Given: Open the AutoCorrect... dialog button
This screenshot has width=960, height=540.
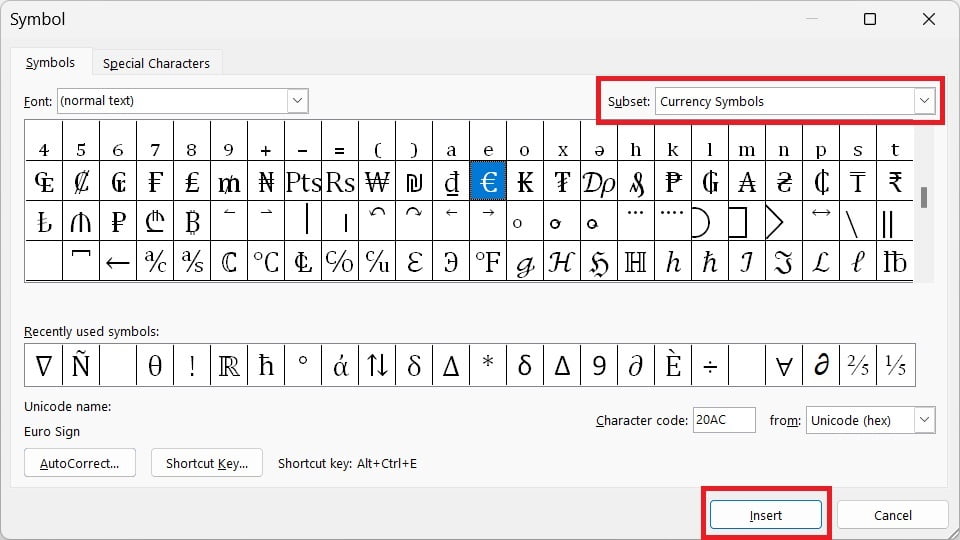Looking at the screenshot, I should [80, 463].
